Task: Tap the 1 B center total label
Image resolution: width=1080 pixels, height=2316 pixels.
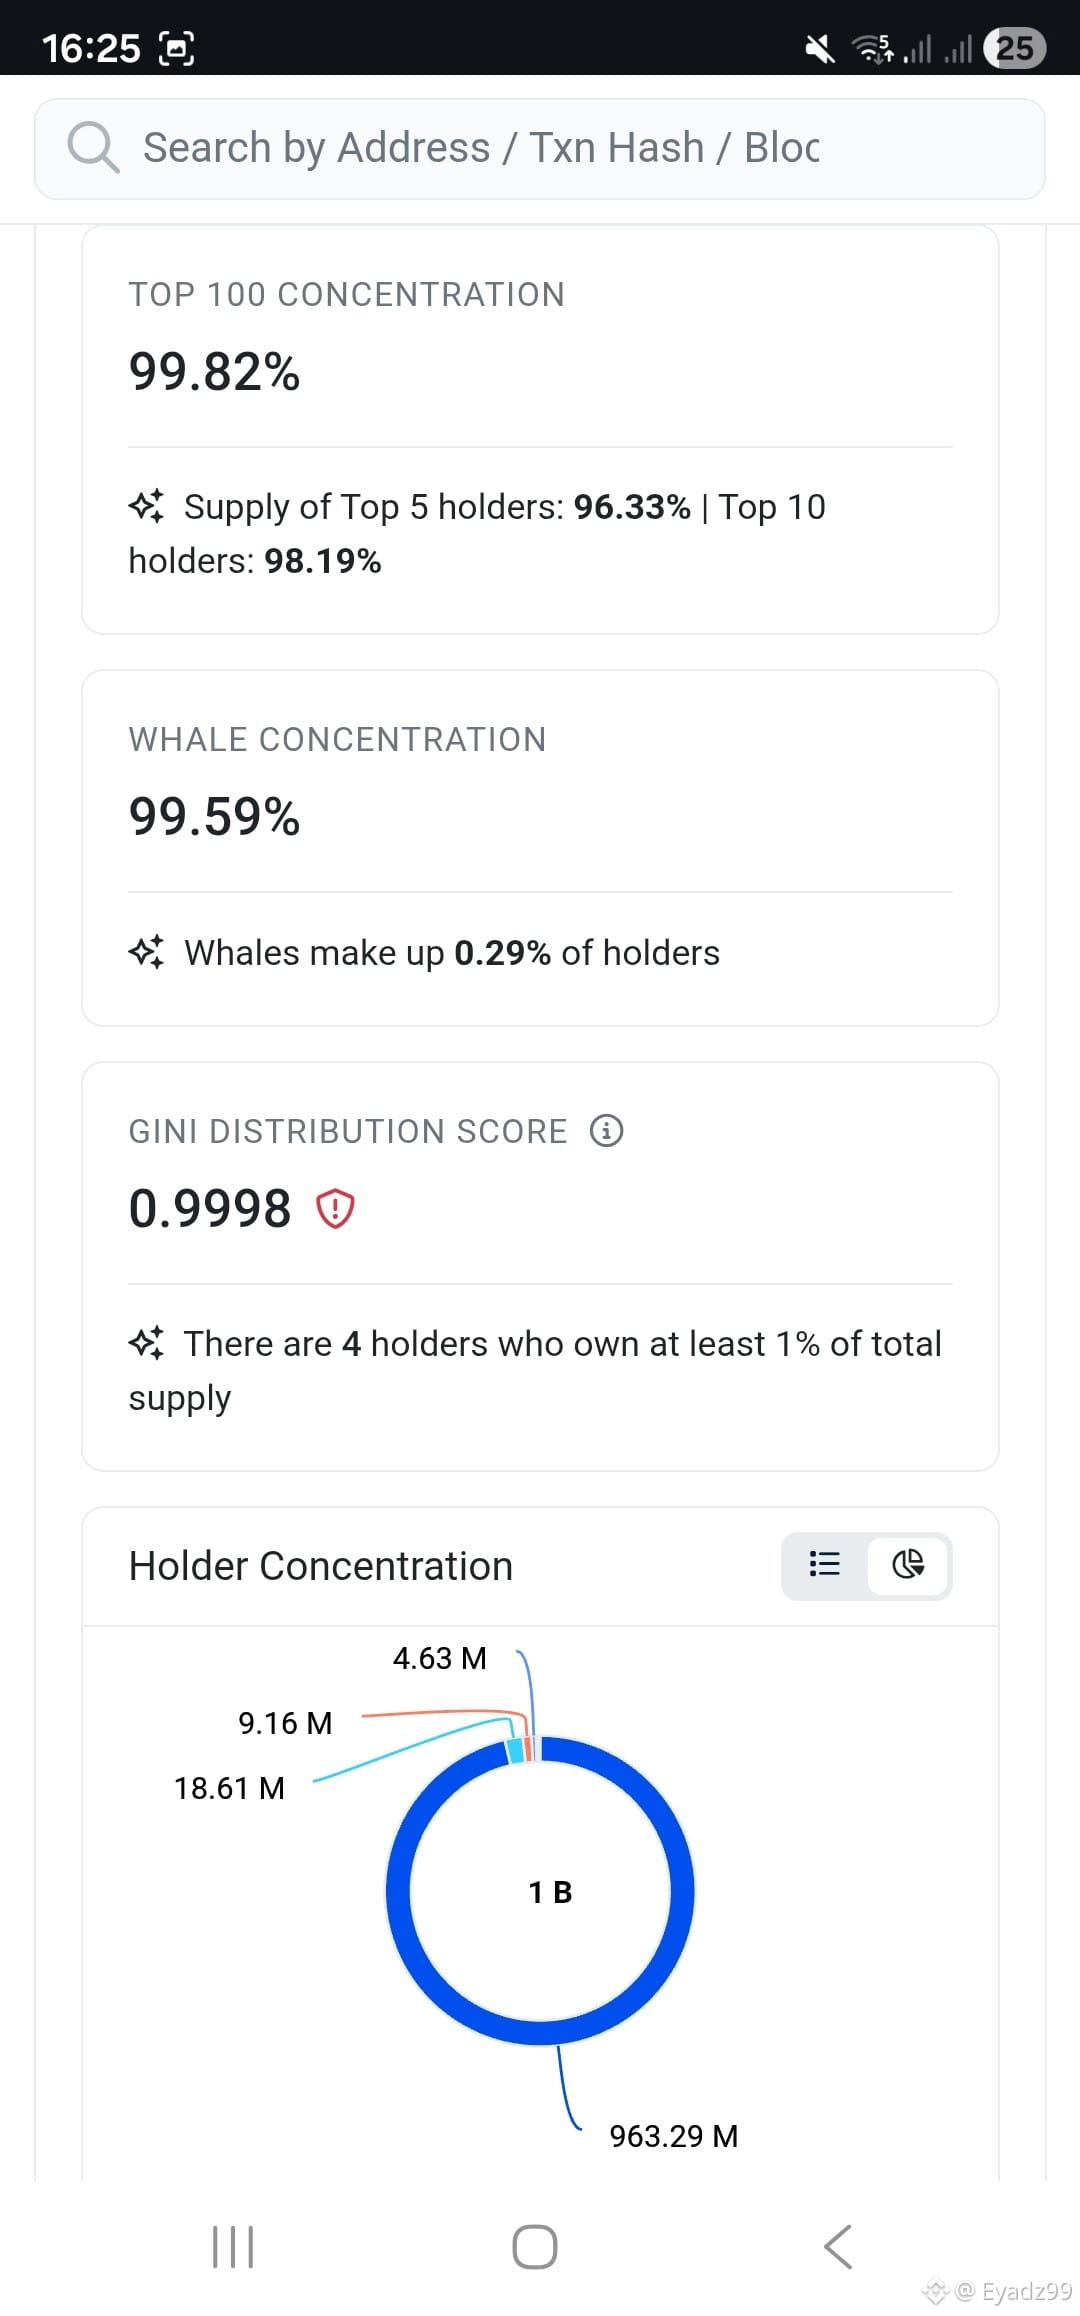Action: point(550,1892)
